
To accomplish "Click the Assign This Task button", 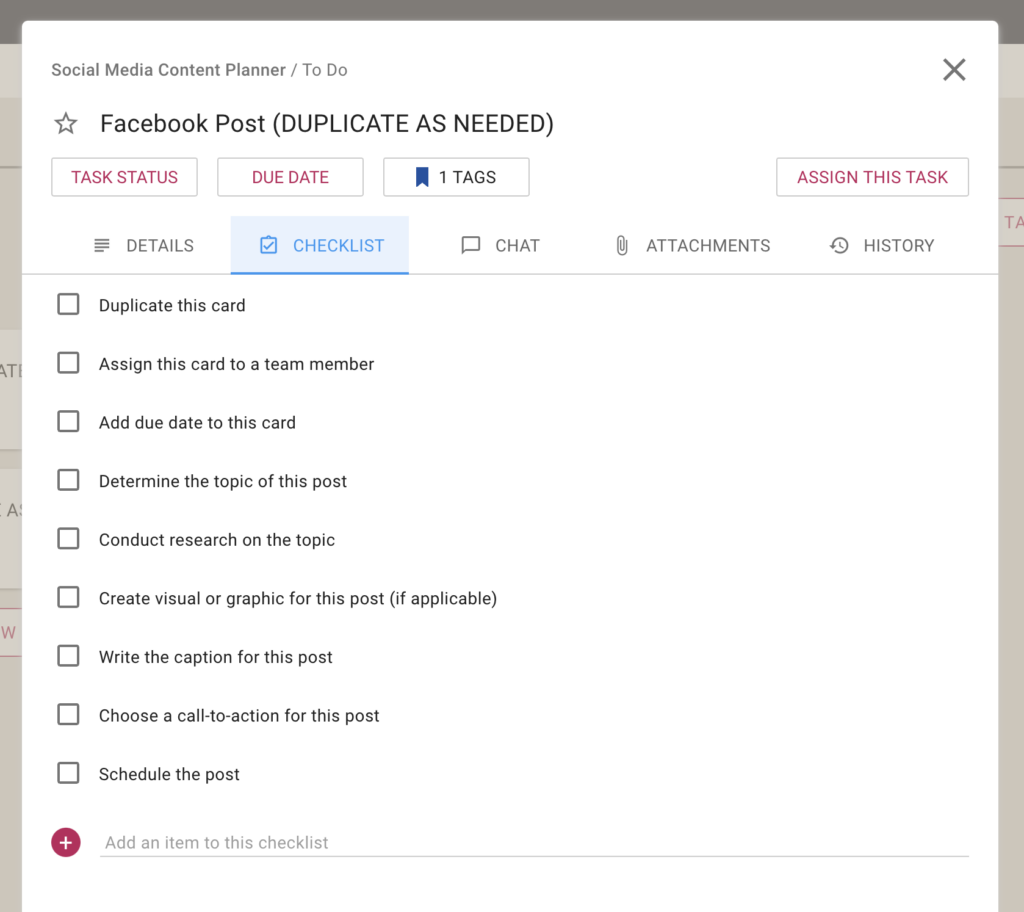I will 872,177.
